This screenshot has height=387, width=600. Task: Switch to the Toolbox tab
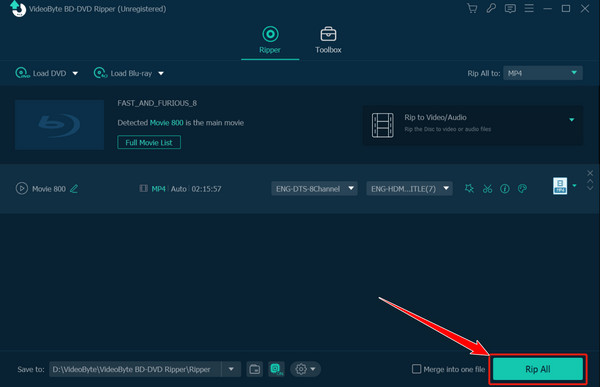[x=328, y=40]
